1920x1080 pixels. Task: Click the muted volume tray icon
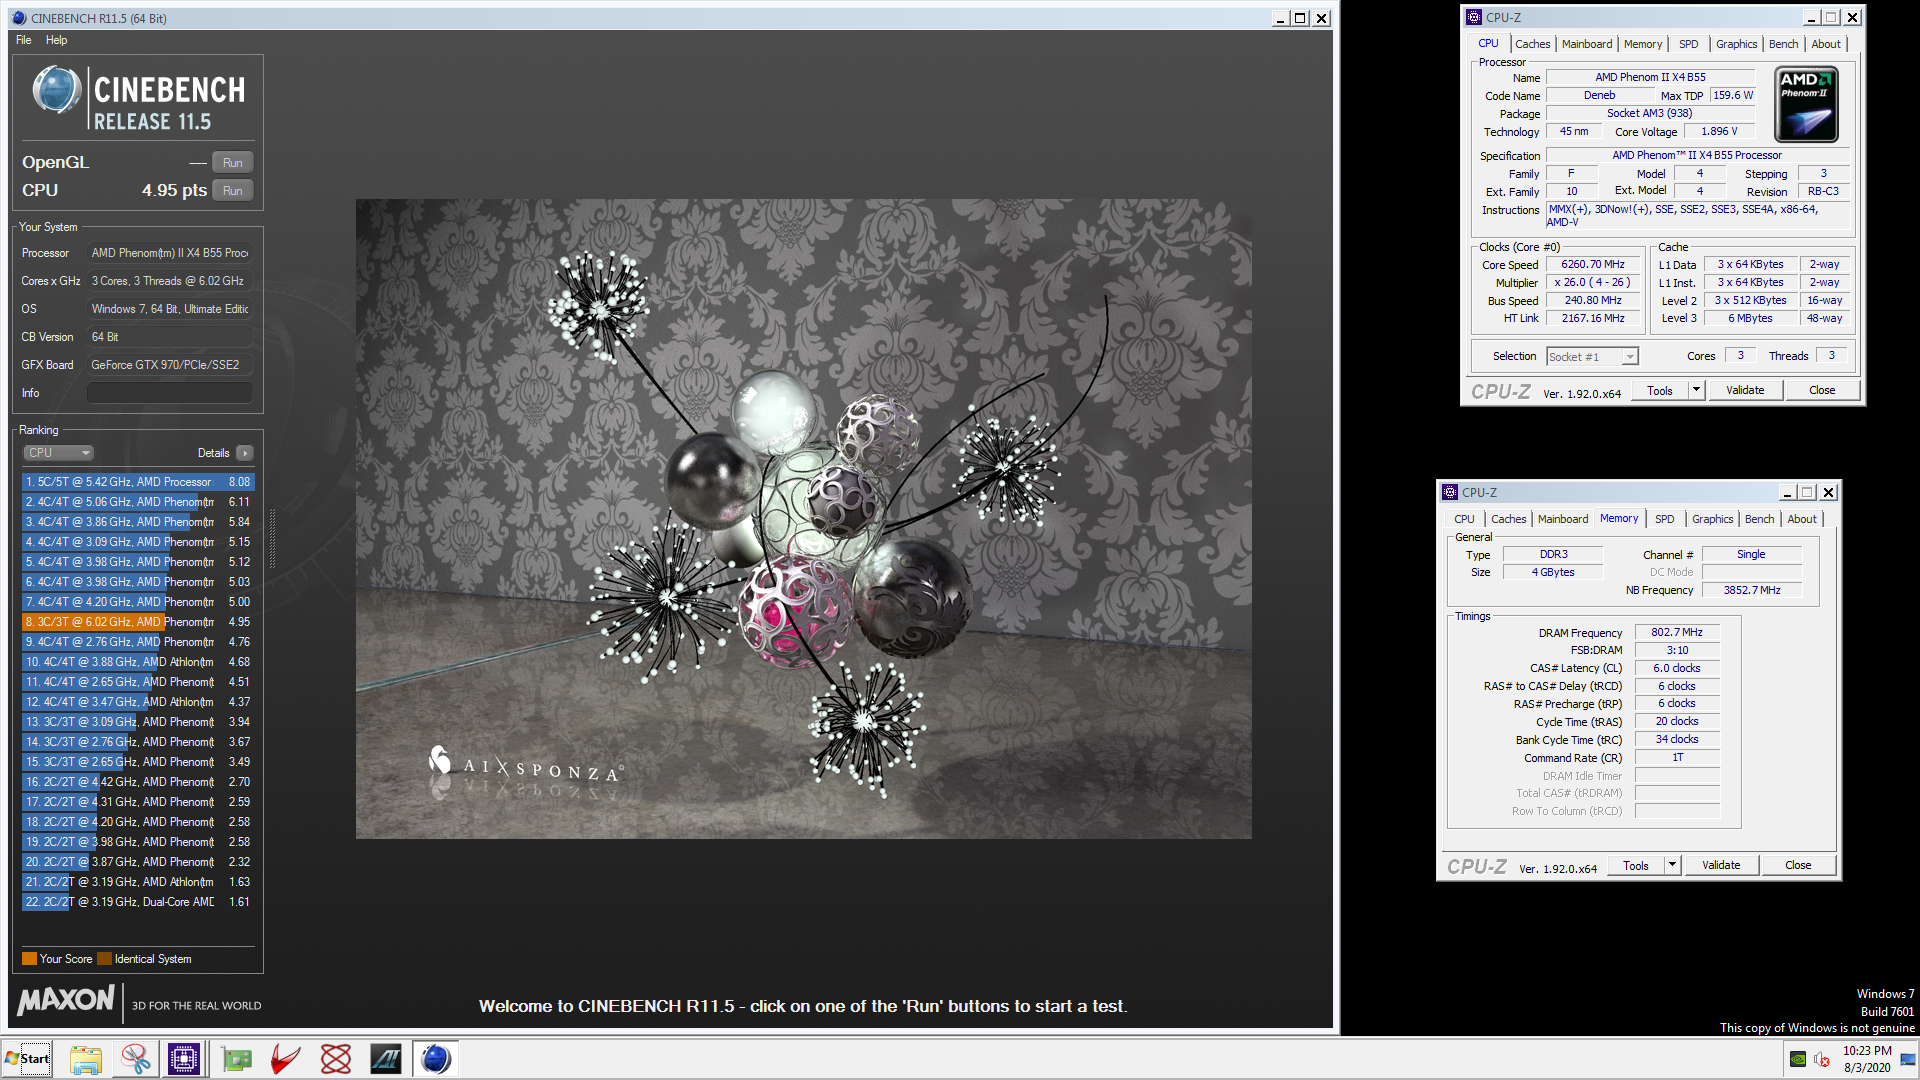click(x=1822, y=1060)
